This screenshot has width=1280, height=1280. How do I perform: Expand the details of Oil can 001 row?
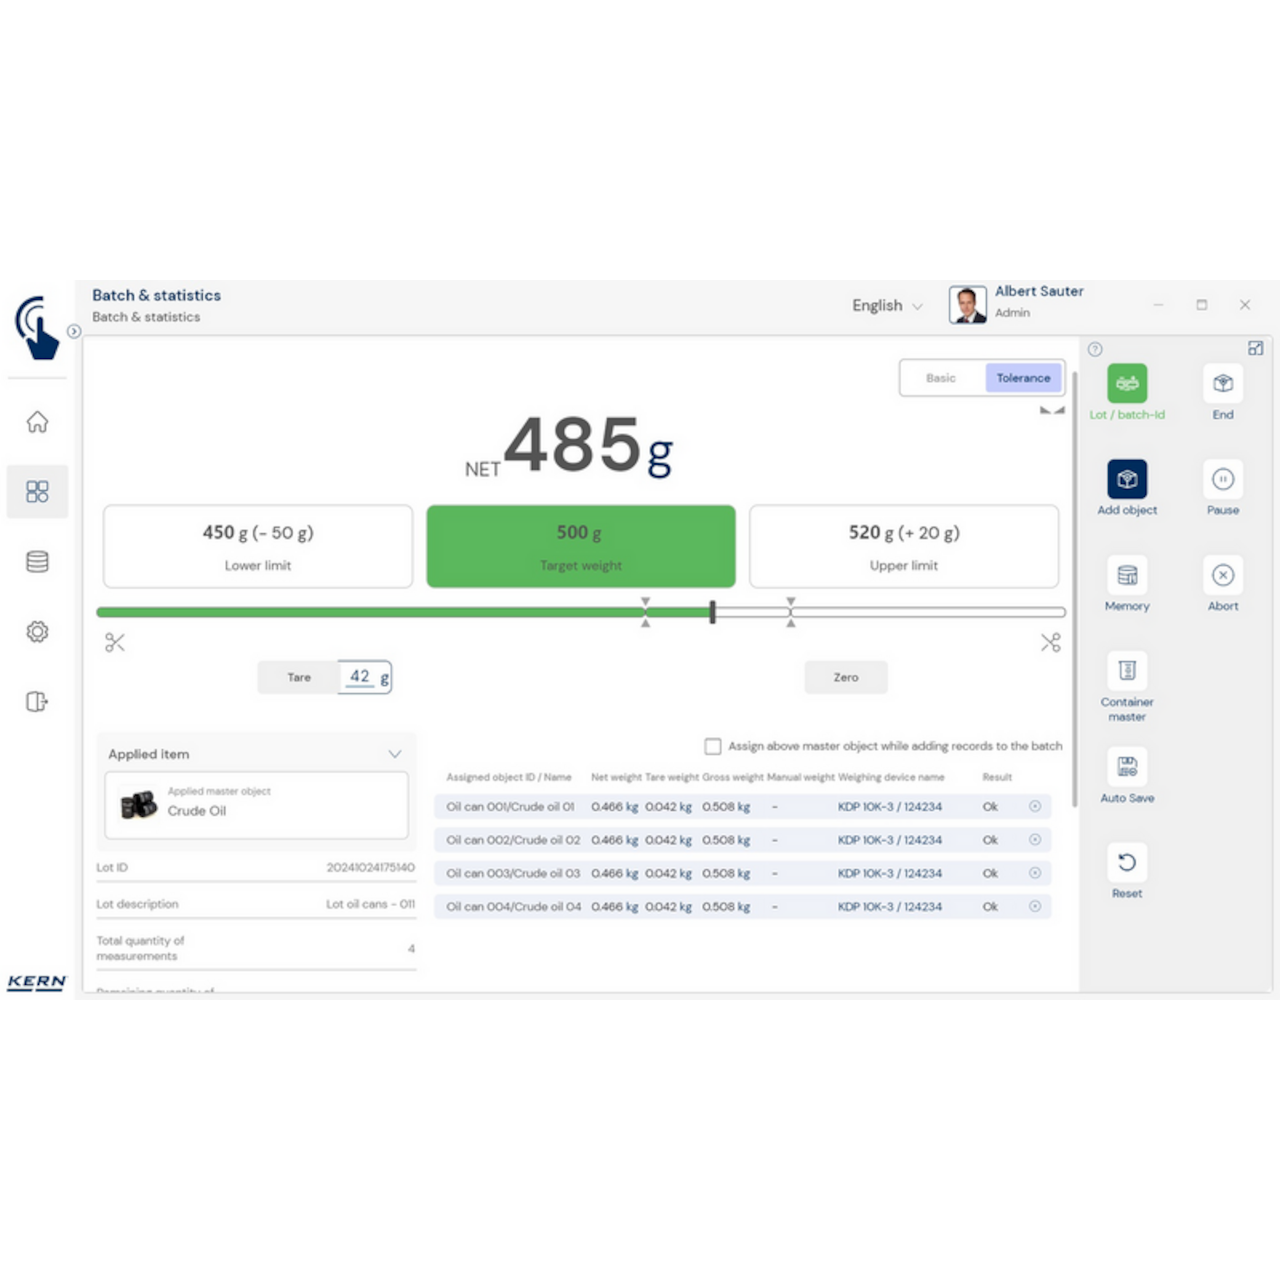click(x=1035, y=806)
